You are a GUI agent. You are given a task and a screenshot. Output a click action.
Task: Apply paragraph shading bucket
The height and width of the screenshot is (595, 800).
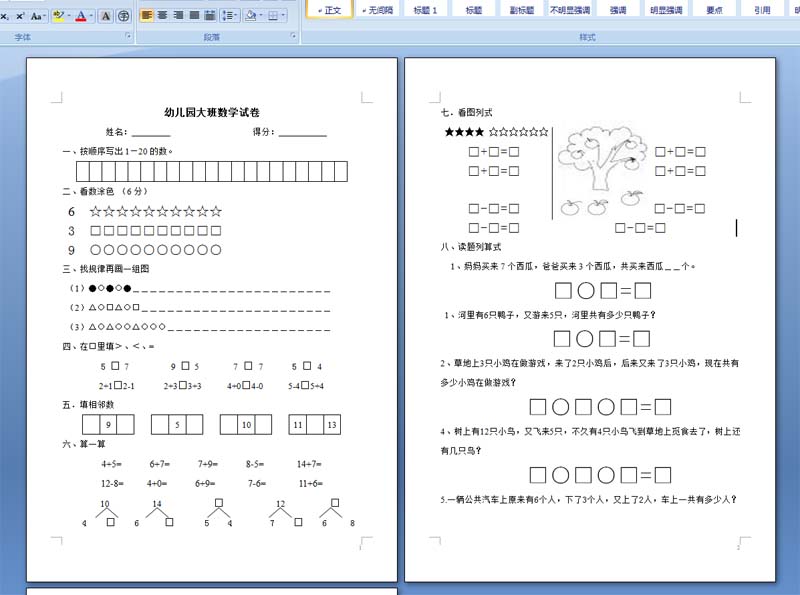click(x=250, y=15)
